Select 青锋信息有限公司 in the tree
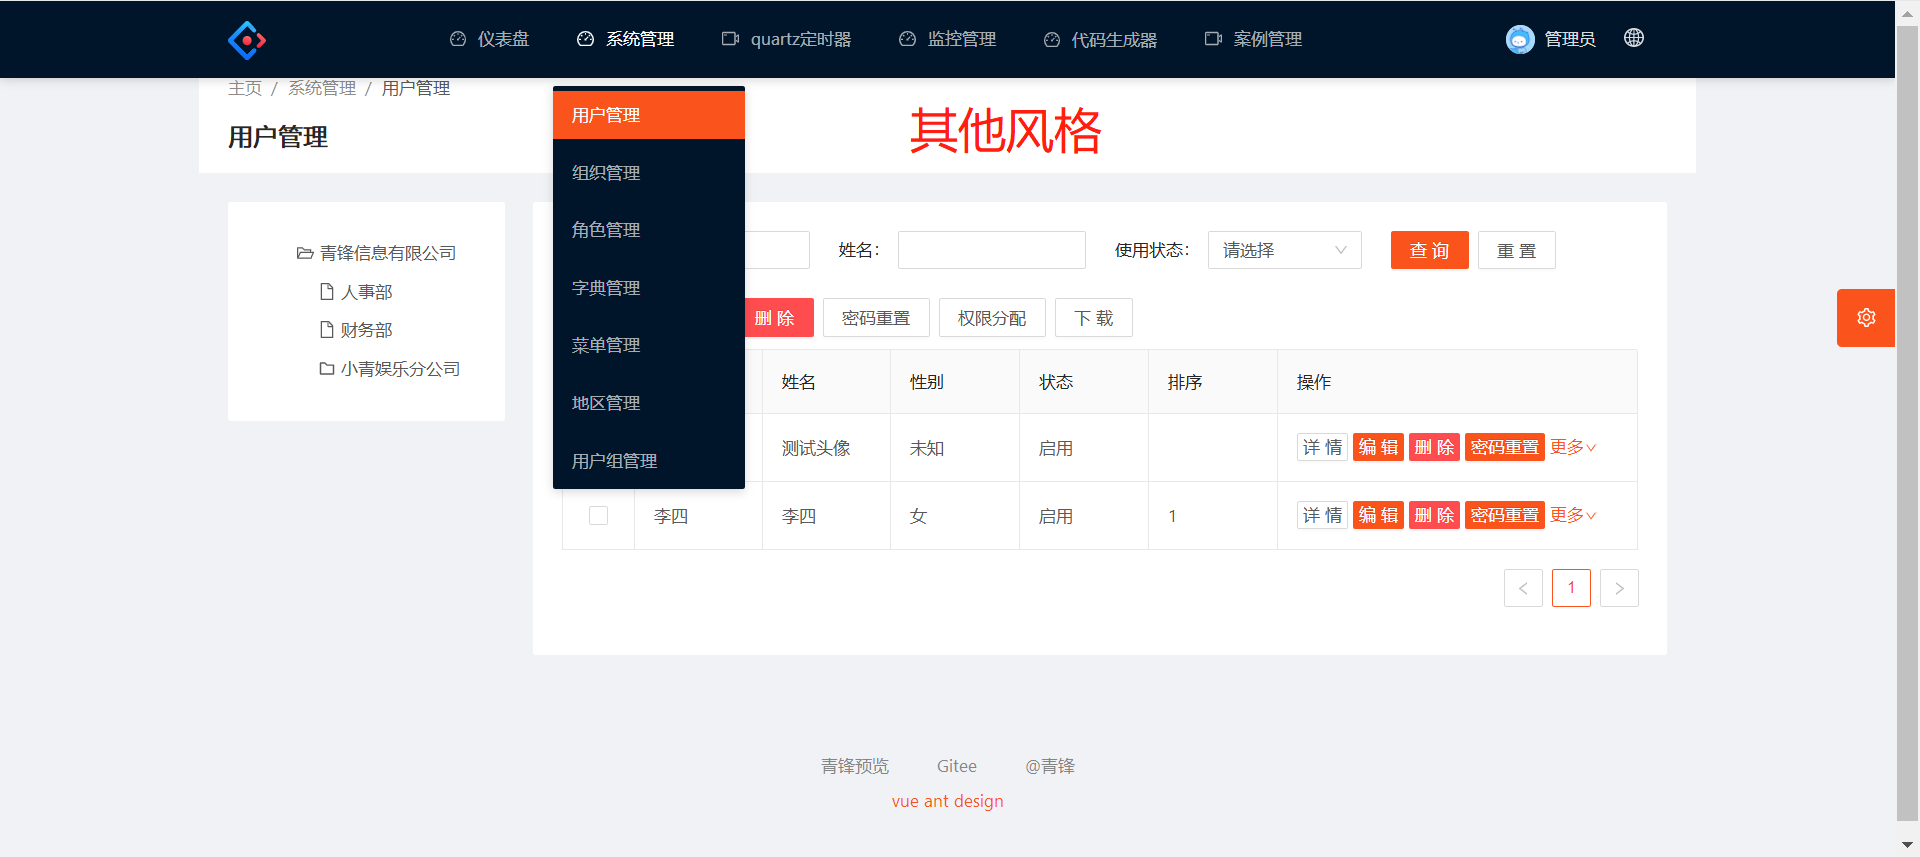The height and width of the screenshot is (857, 1920). pos(388,254)
